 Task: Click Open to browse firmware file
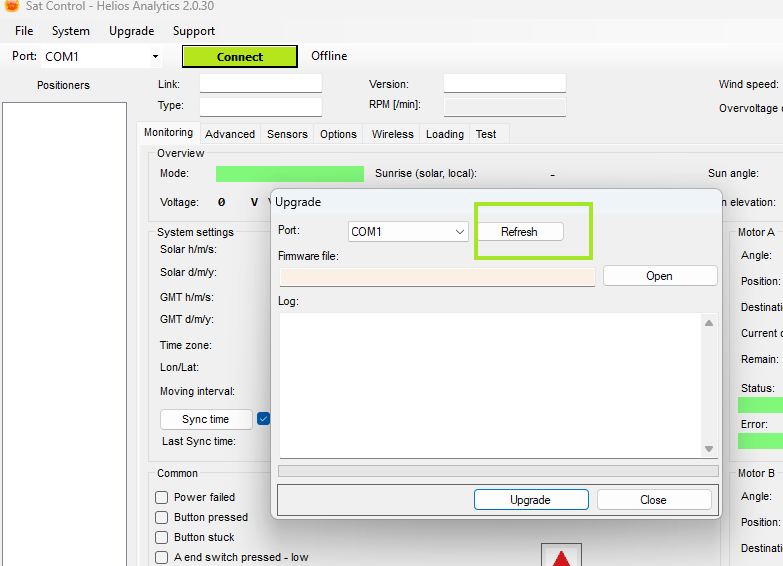pos(660,276)
